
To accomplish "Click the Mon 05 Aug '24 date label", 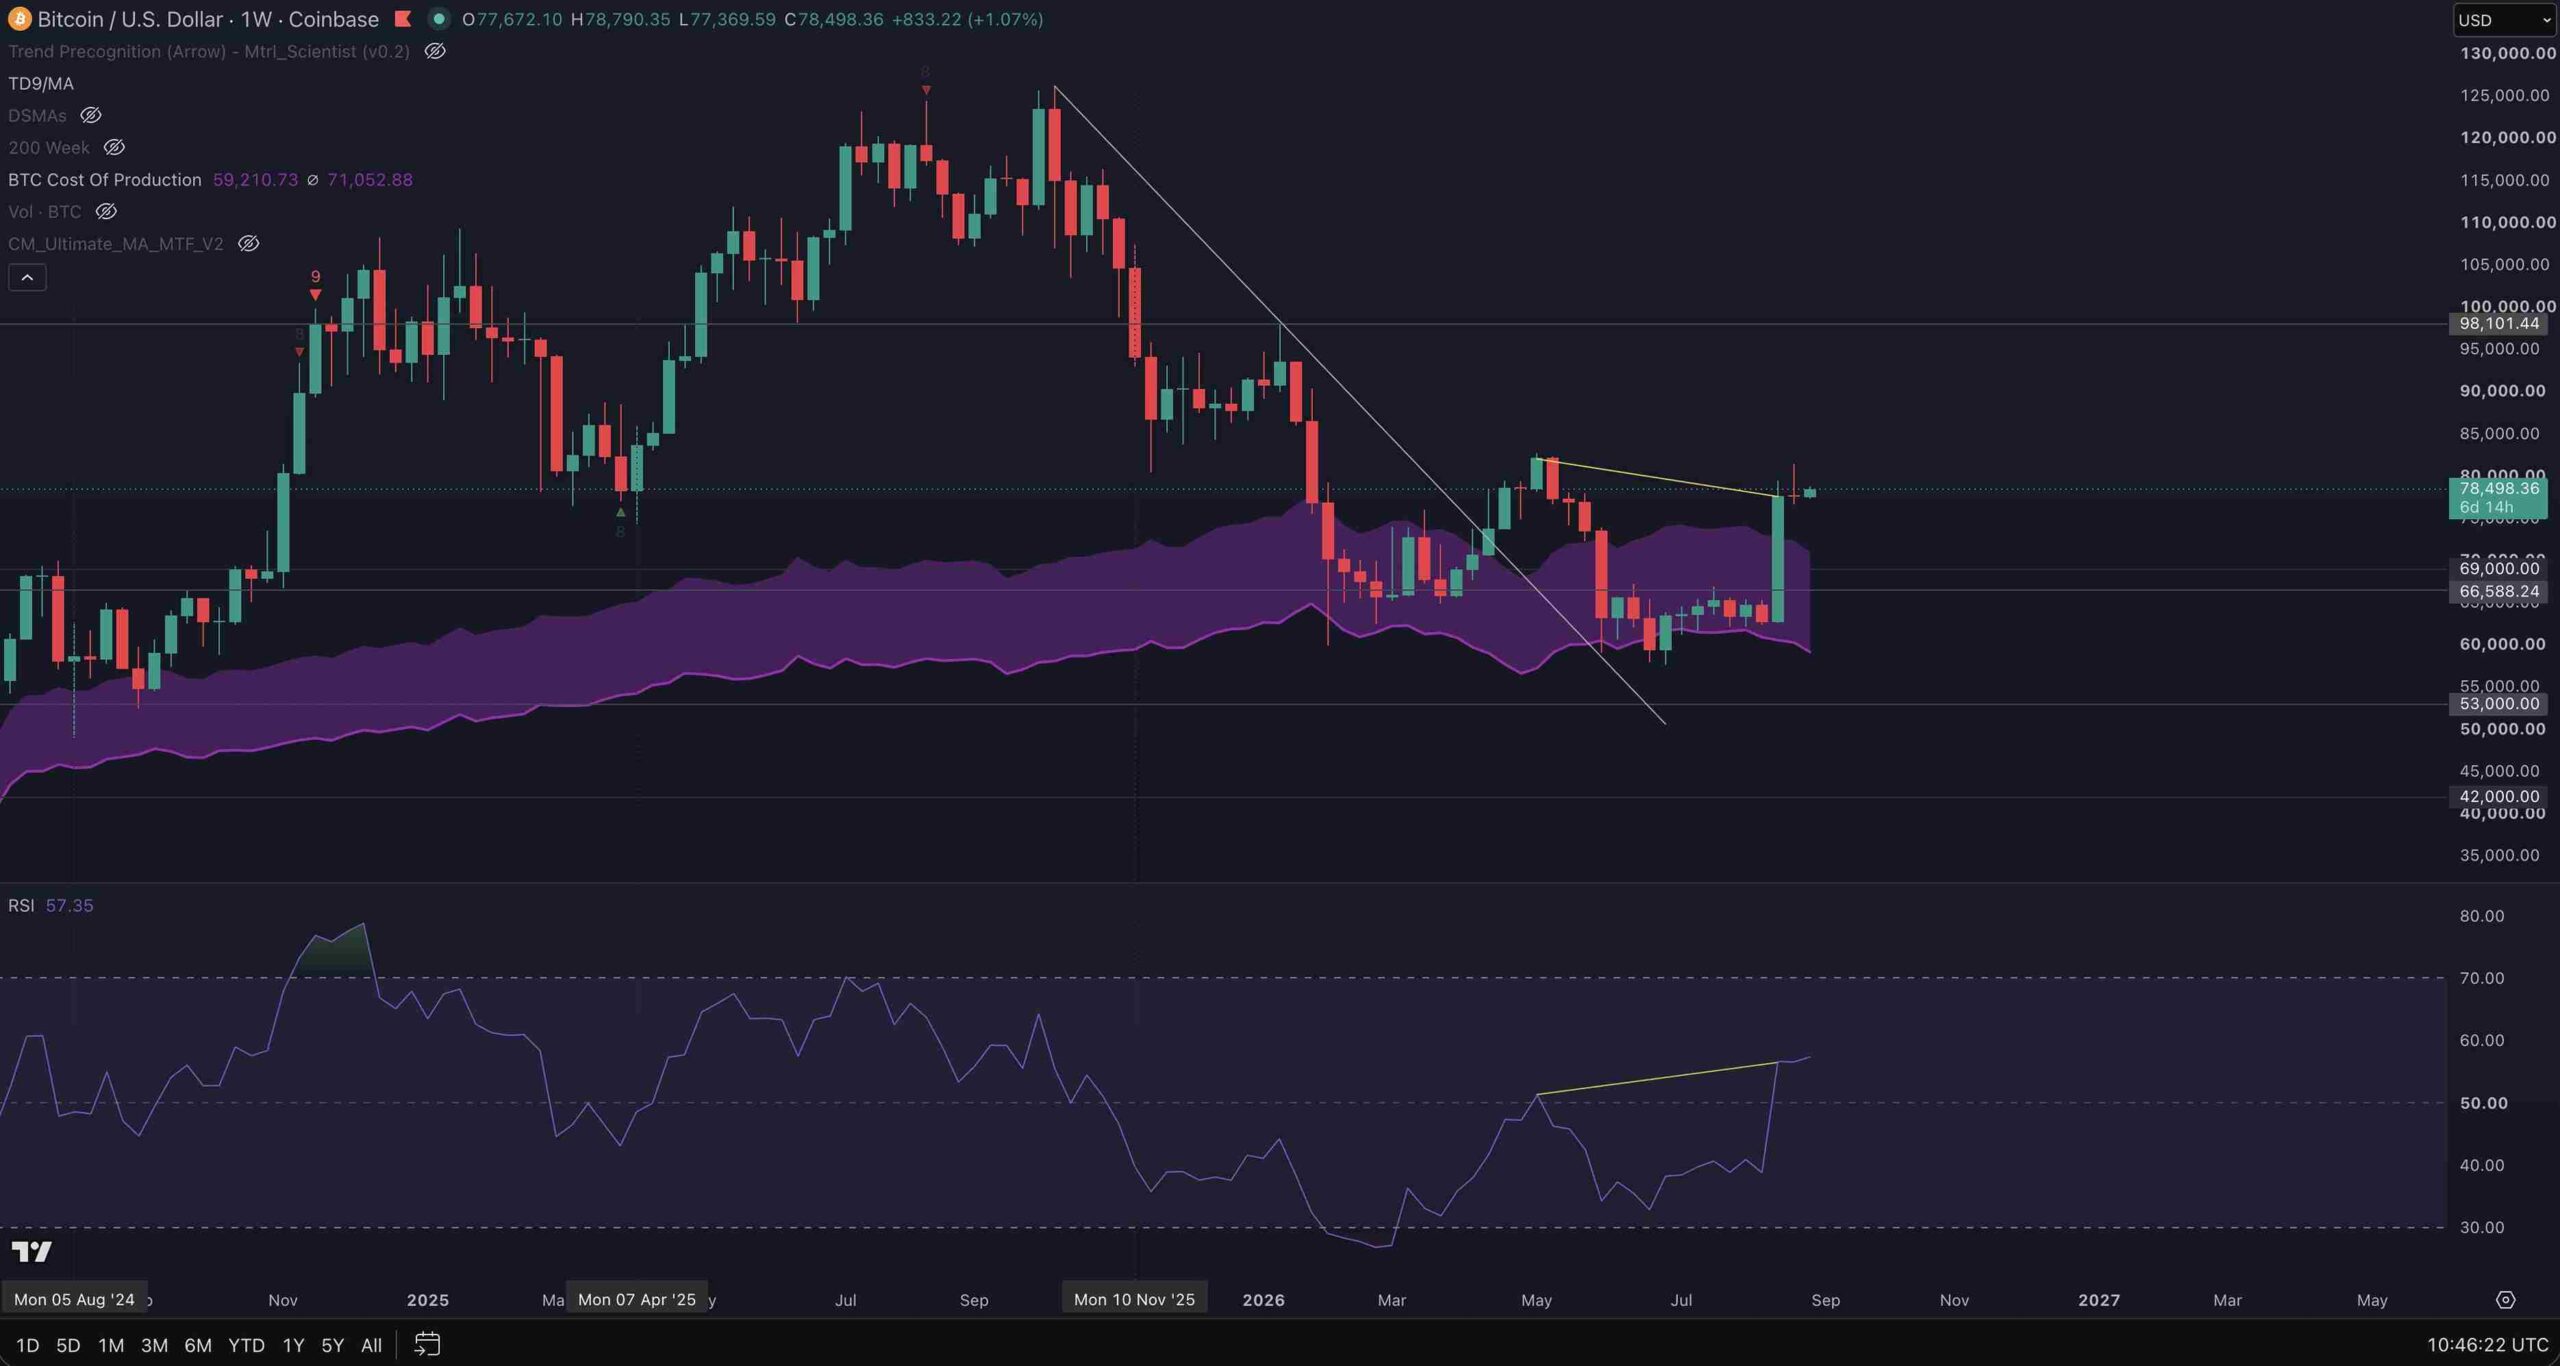I will (x=74, y=1300).
